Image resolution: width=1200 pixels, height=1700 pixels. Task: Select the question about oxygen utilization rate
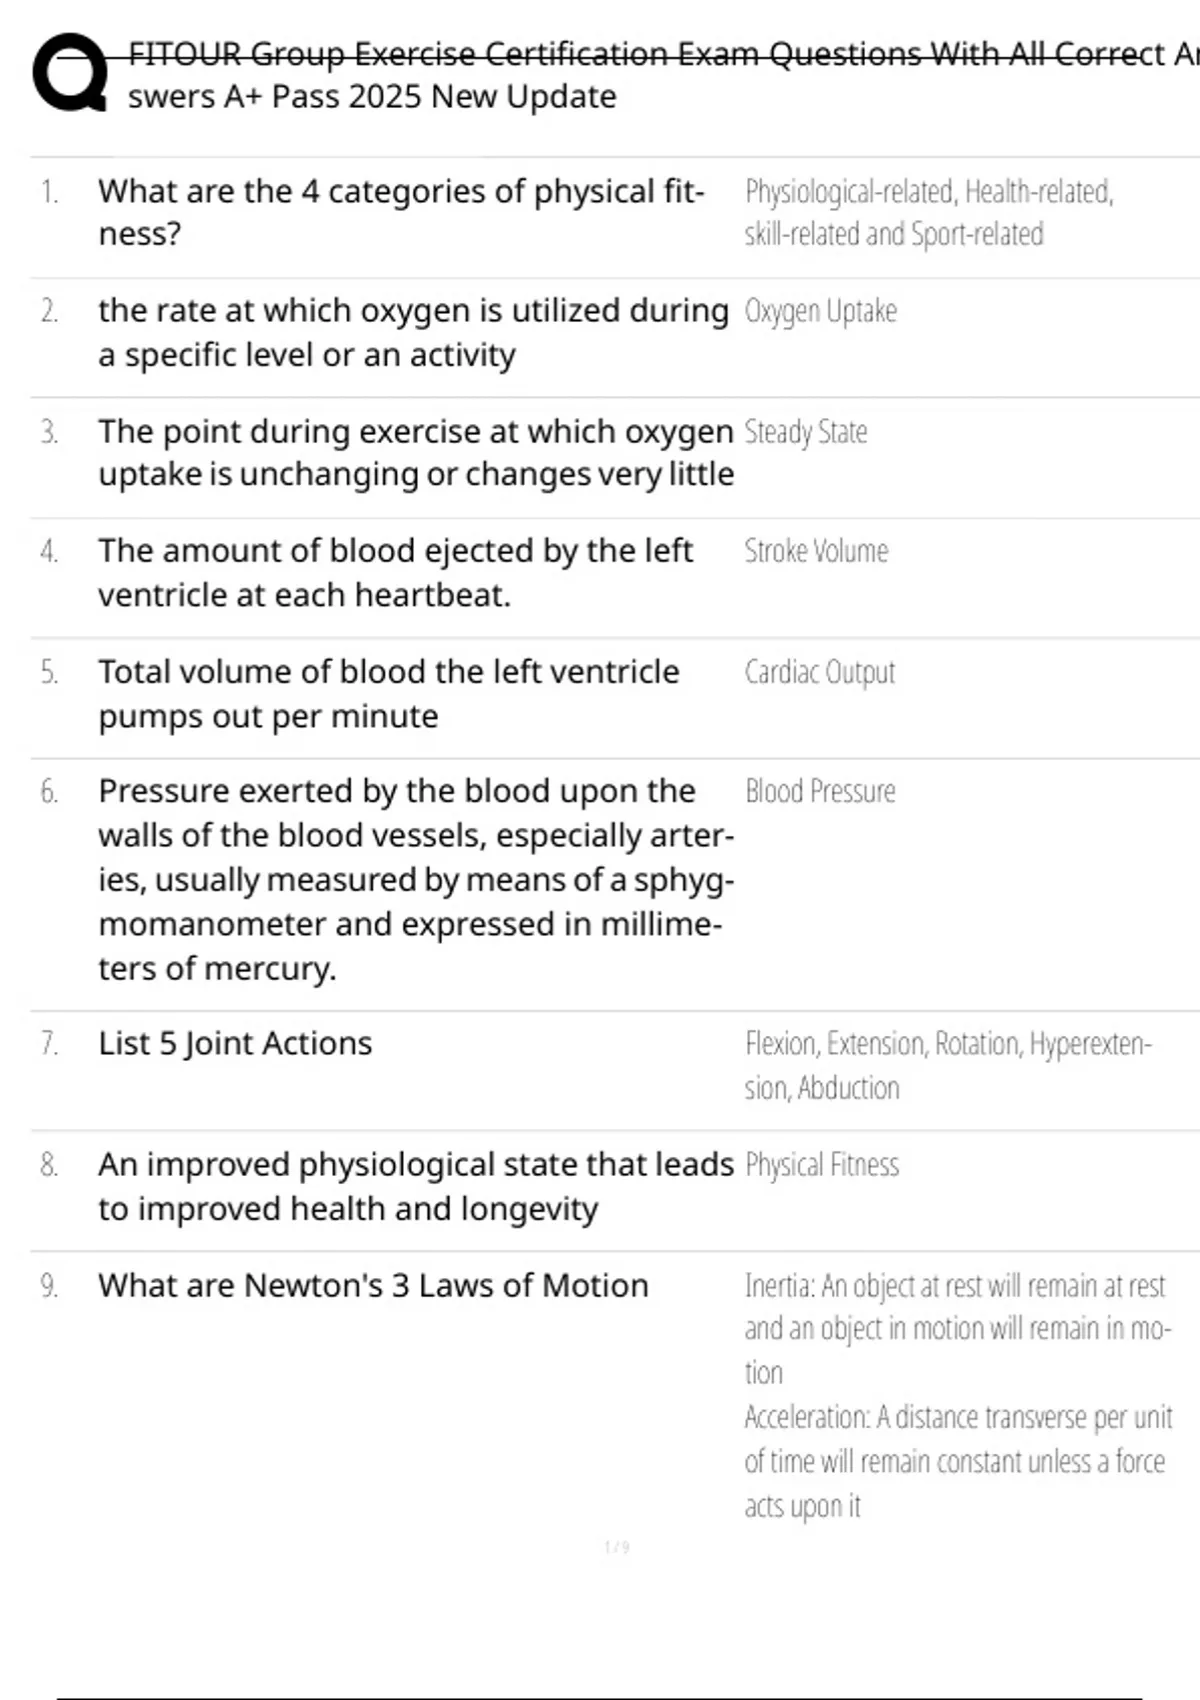click(x=412, y=332)
